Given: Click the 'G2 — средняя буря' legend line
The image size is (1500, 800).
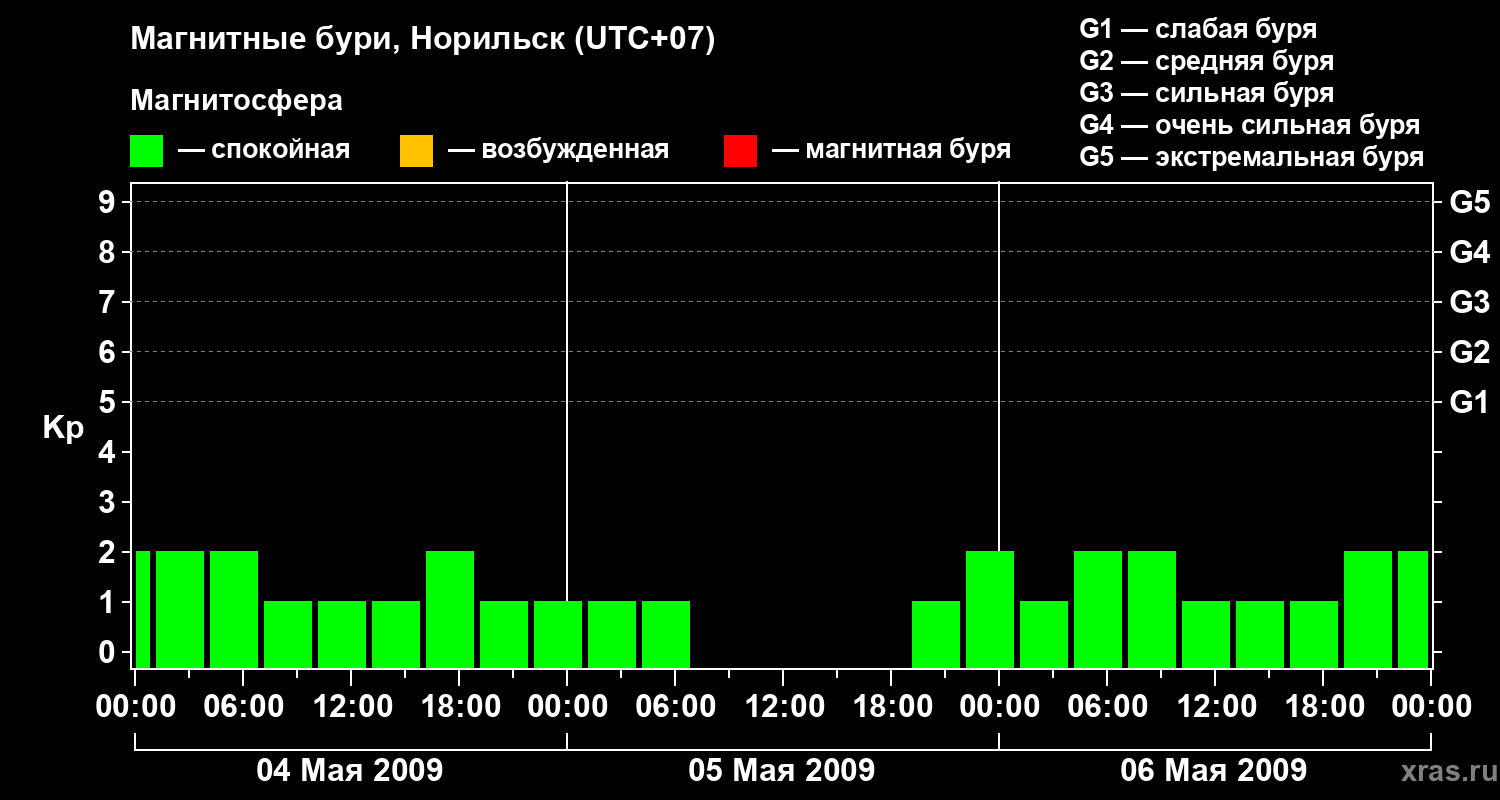Looking at the screenshot, I should [1207, 61].
